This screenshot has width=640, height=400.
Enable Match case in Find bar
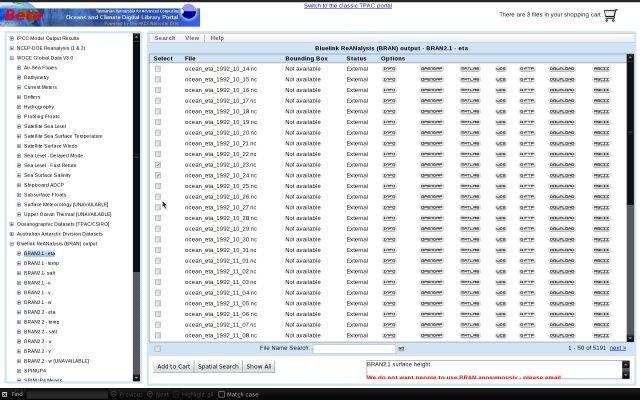[x=221, y=394]
